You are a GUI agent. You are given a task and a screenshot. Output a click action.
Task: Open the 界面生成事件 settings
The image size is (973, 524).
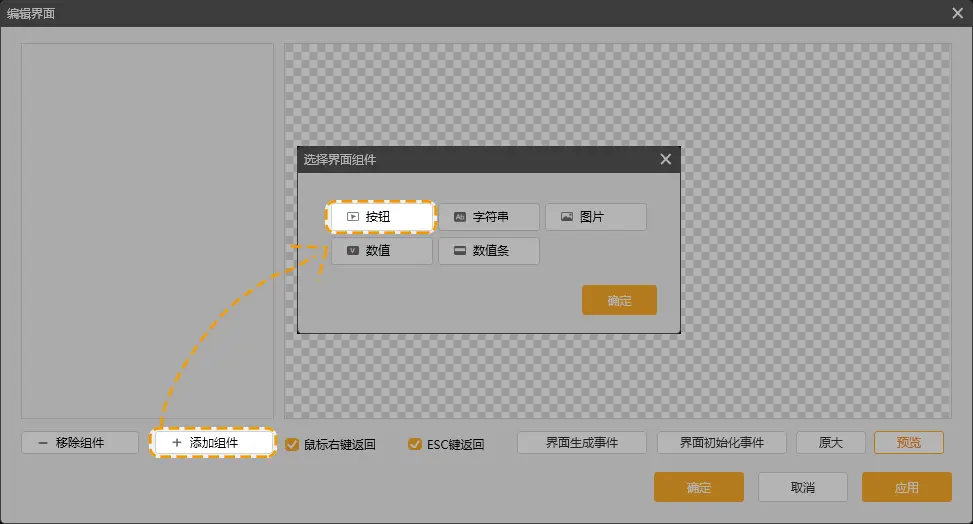[581, 442]
